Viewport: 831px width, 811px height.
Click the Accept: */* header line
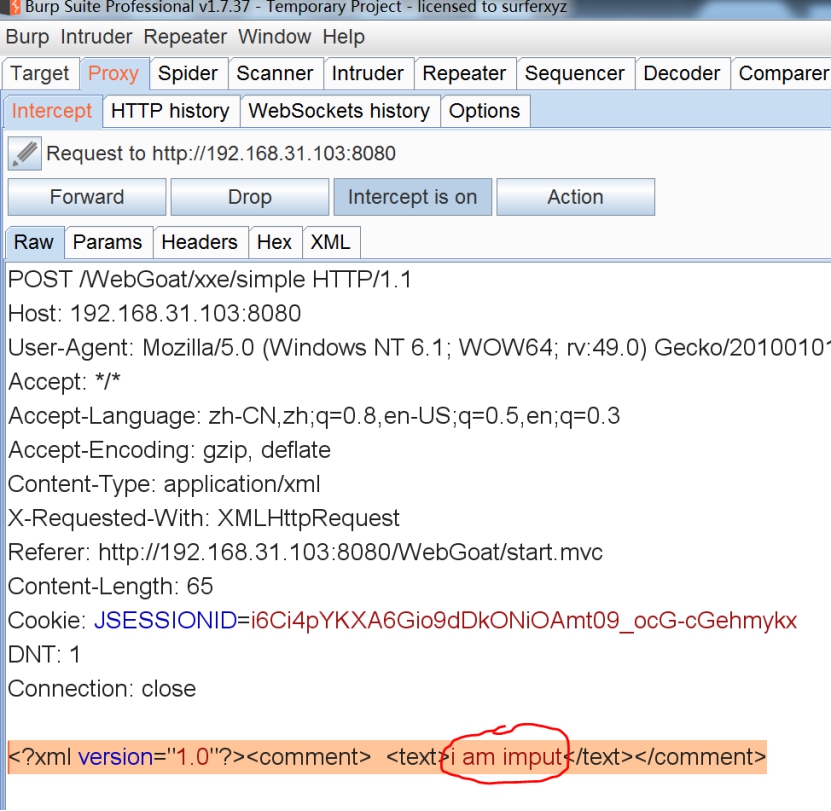[x=64, y=382]
